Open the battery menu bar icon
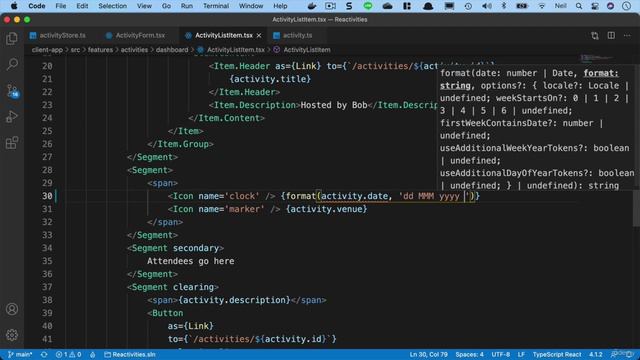 pyautogui.click(x=522, y=6)
